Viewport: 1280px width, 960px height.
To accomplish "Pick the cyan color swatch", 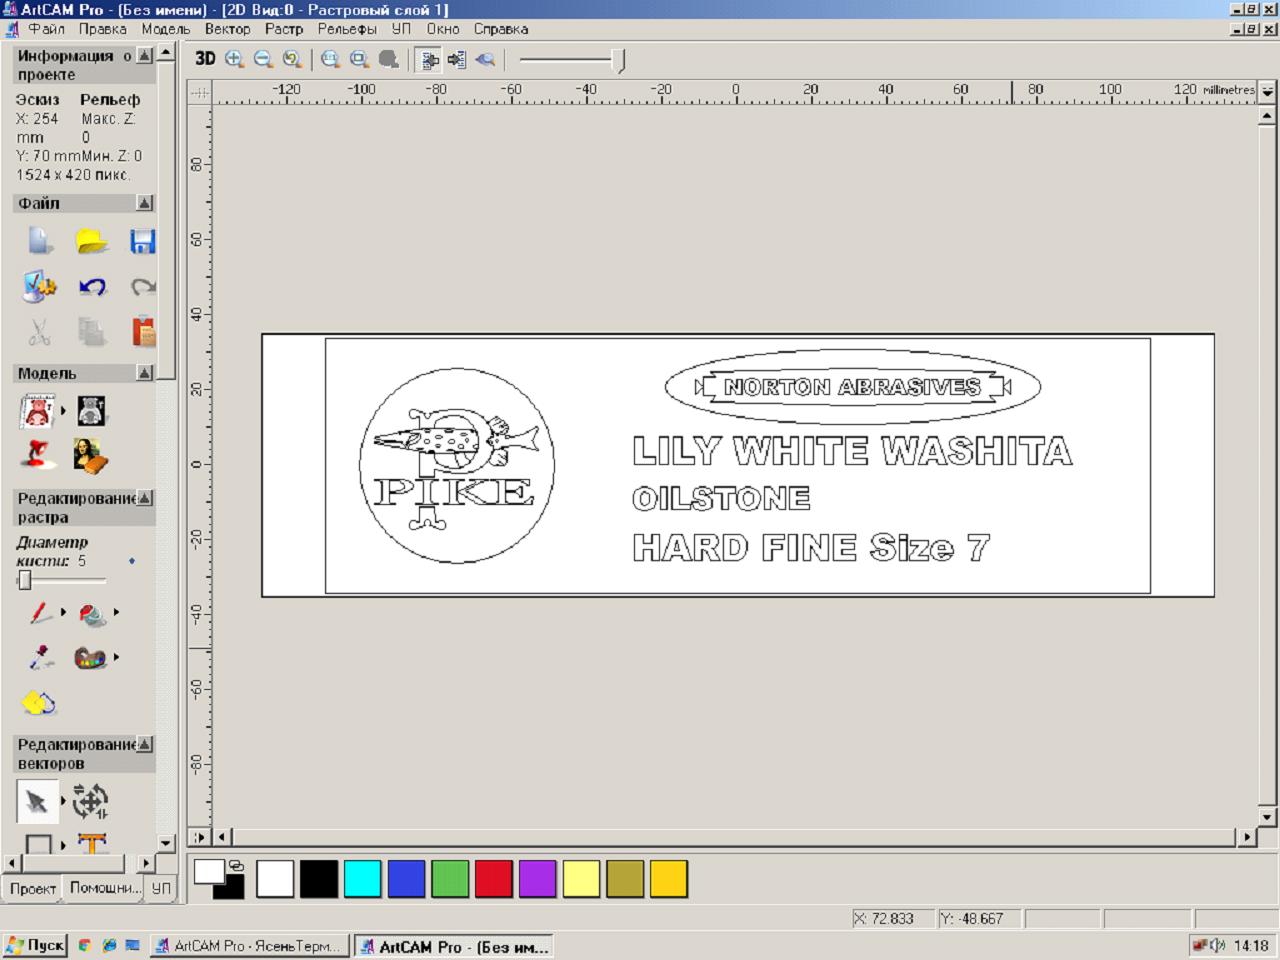I will [x=362, y=879].
